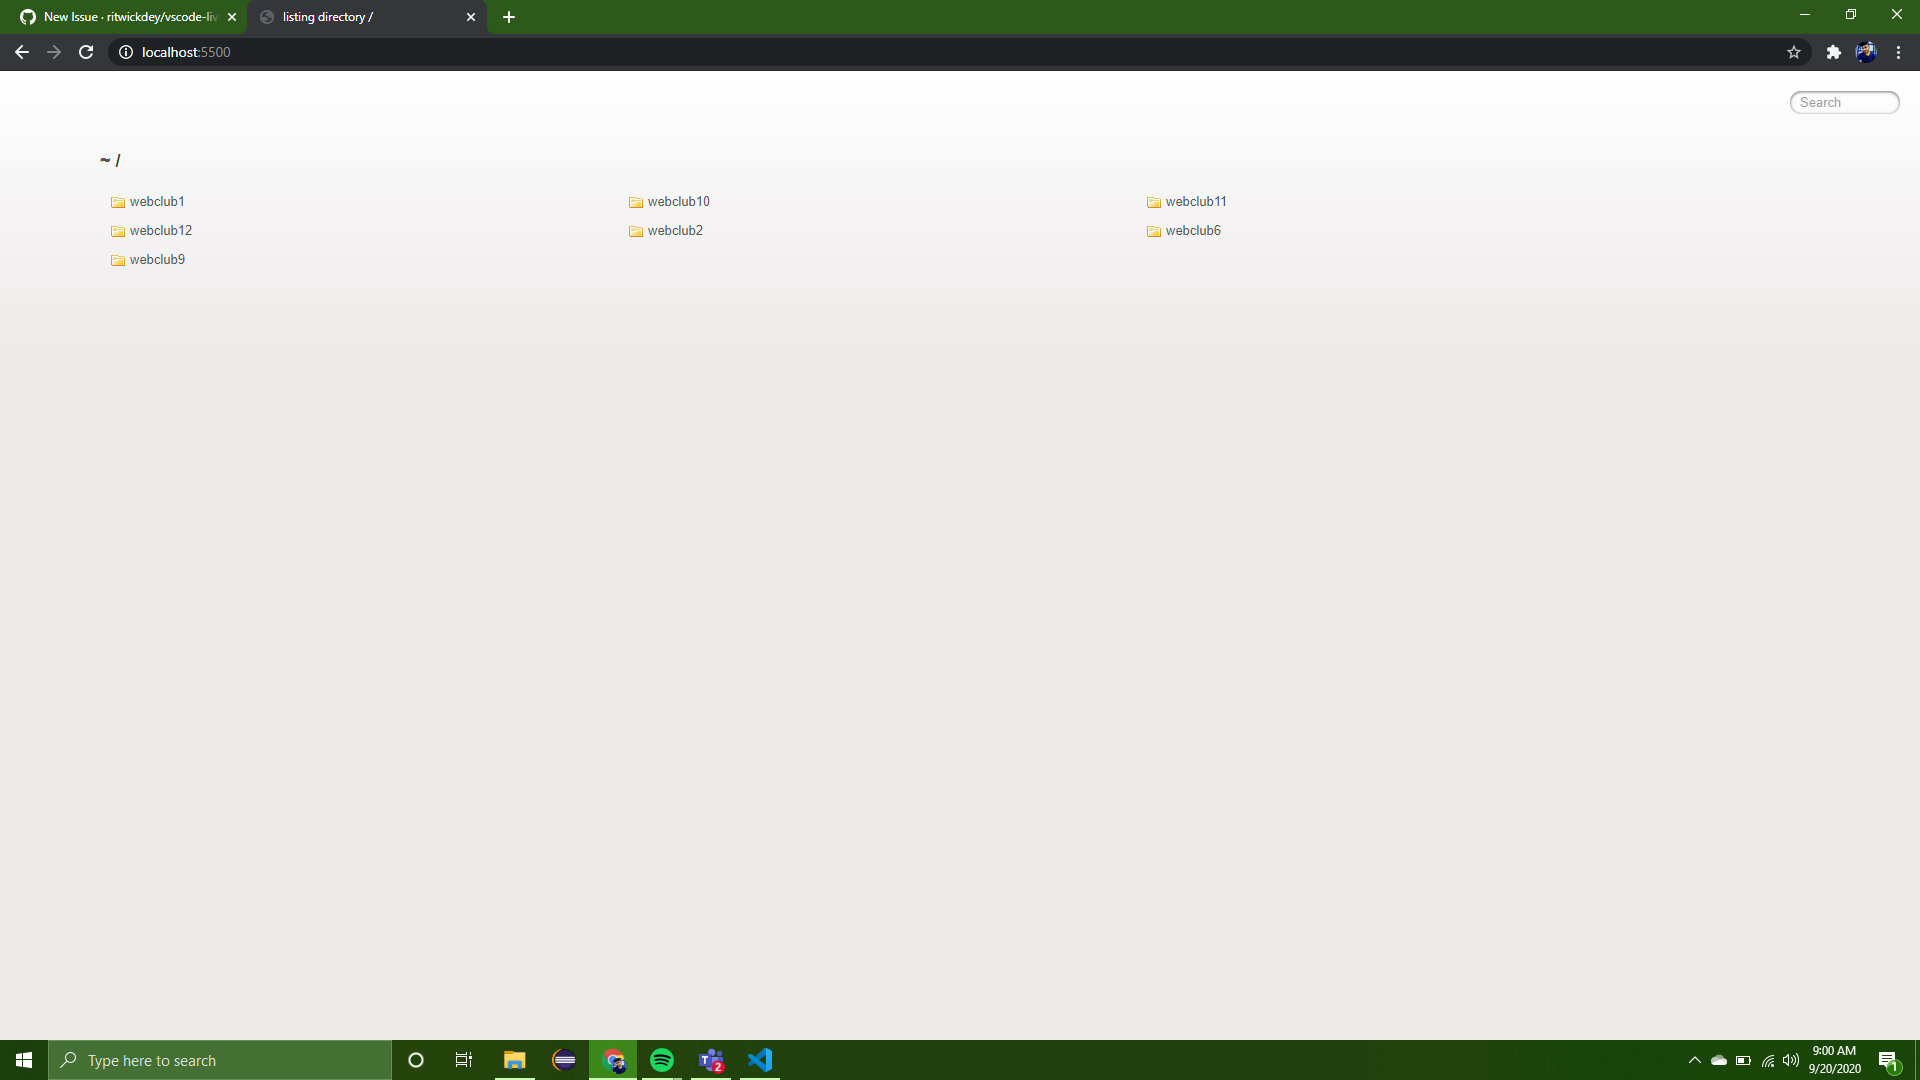Image resolution: width=1920 pixels, height=1080 pixels.
Task: Launch Spotify from the taskbar
Action: coord(662,1060)
